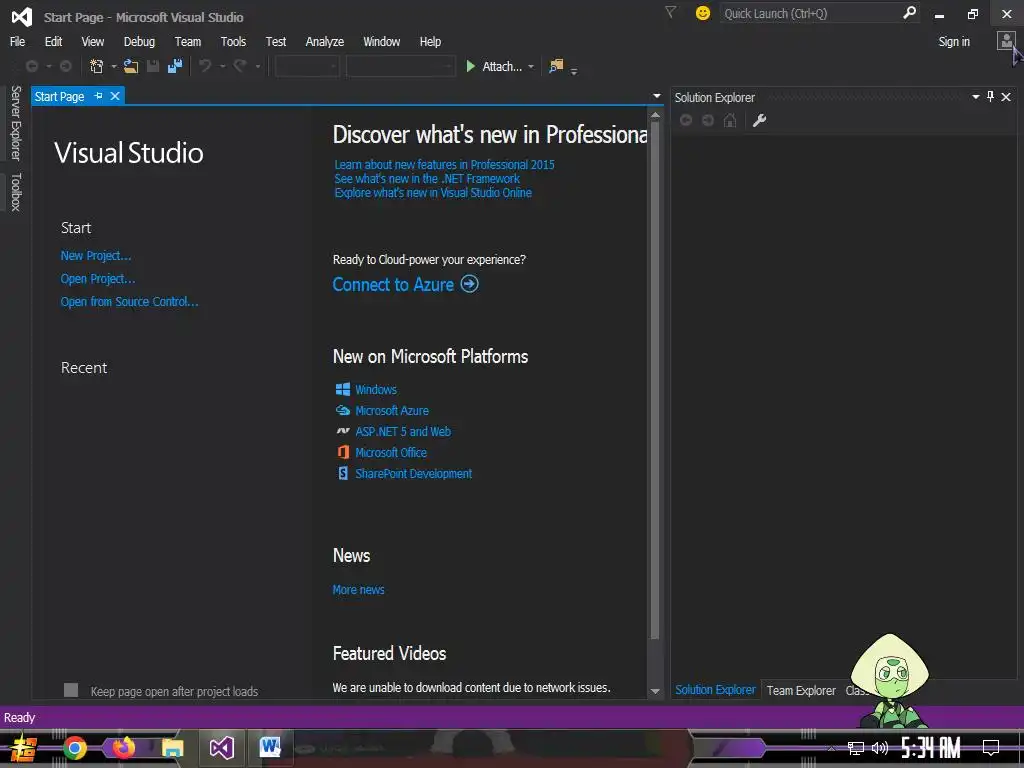Click the account picture icon
Viewport: 1024px width, 768px height.
click(1006, 41)
